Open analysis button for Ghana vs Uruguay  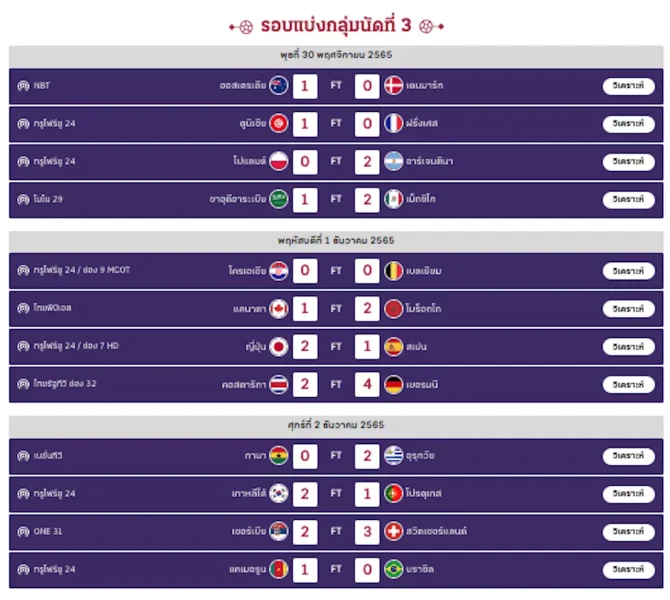pyautogui.click(x=629, y=456)
